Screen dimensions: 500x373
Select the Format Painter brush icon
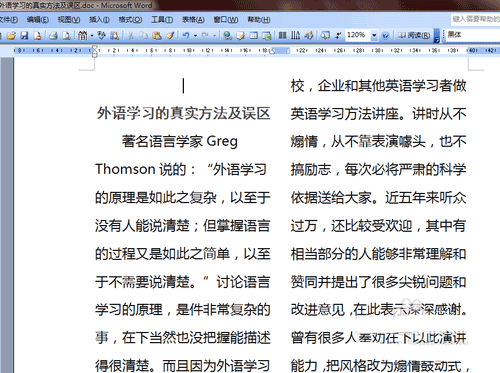click(170, 35)
